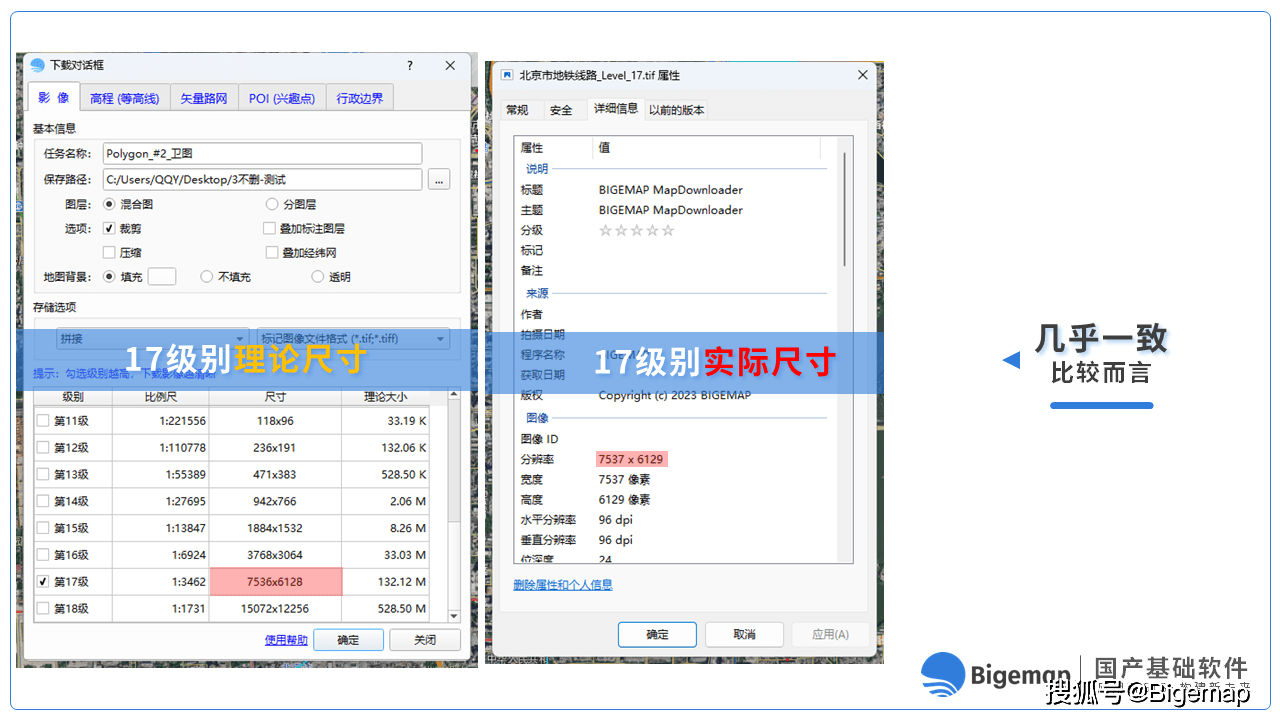Click the level table scroll down arrow
Viewport: 1280px width, 720px height.
[454, 615]
